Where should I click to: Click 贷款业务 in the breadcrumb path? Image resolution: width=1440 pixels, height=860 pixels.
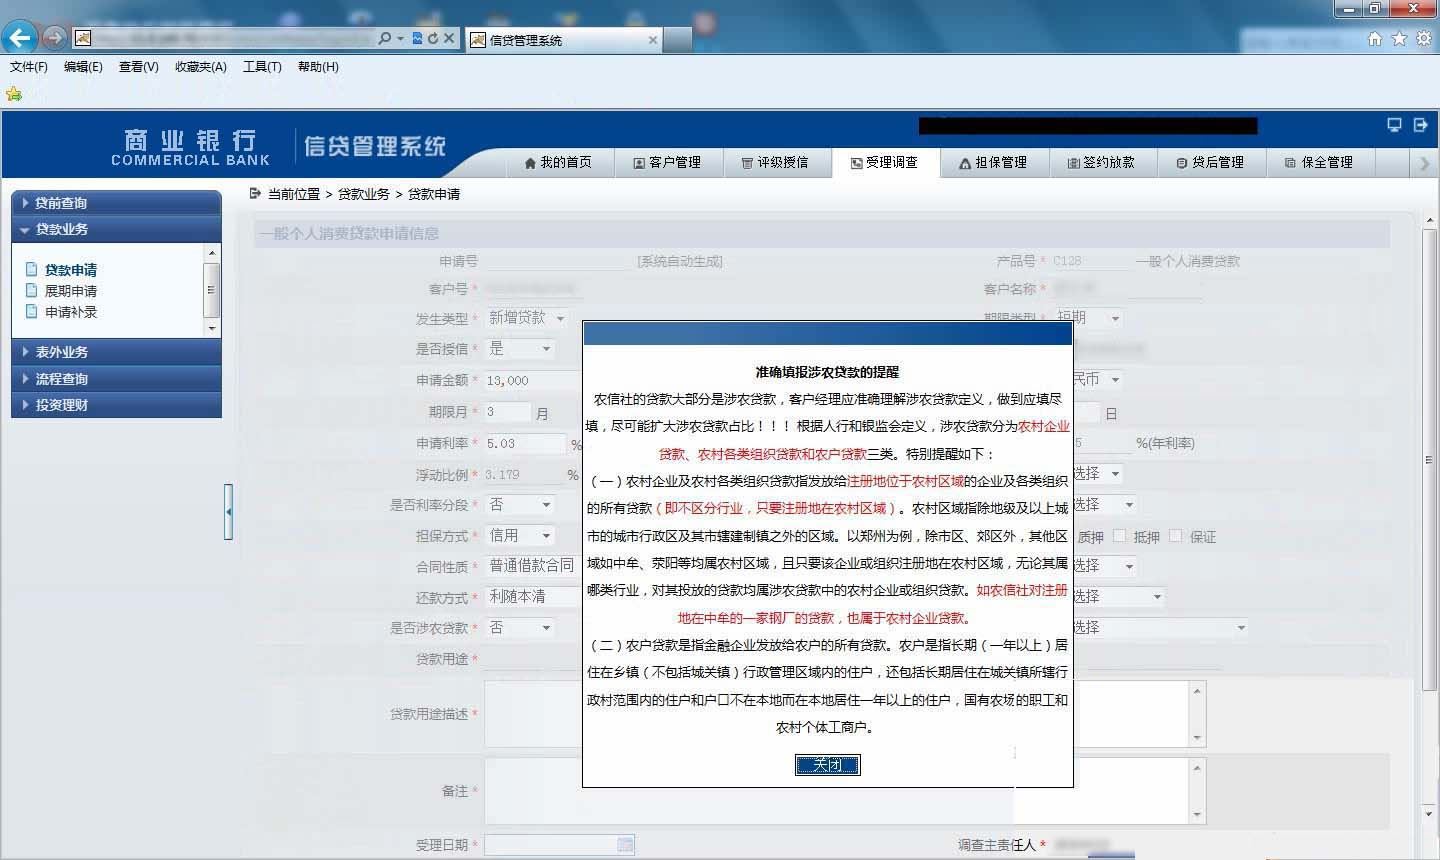pyautogui.click(x=364, y=194)
